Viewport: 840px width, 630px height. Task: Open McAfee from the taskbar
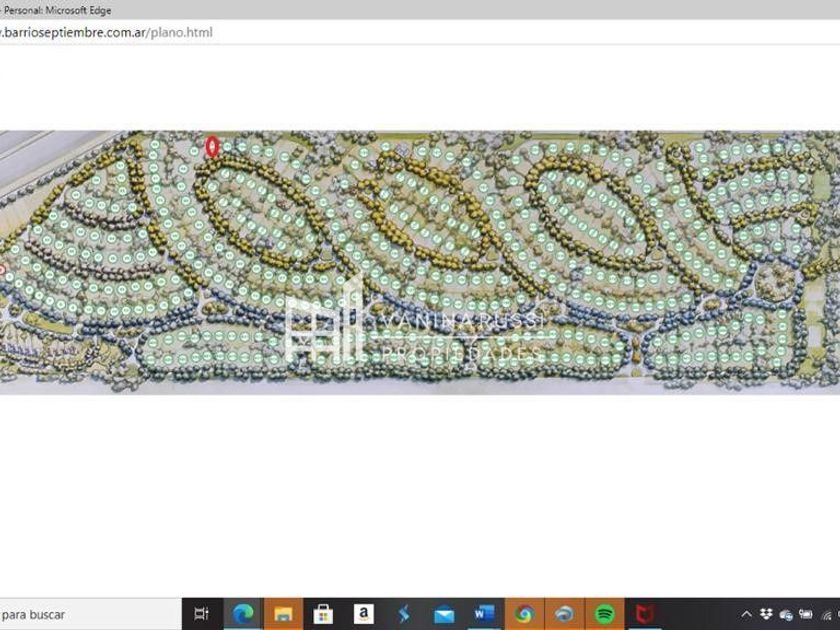click(645, 614)
